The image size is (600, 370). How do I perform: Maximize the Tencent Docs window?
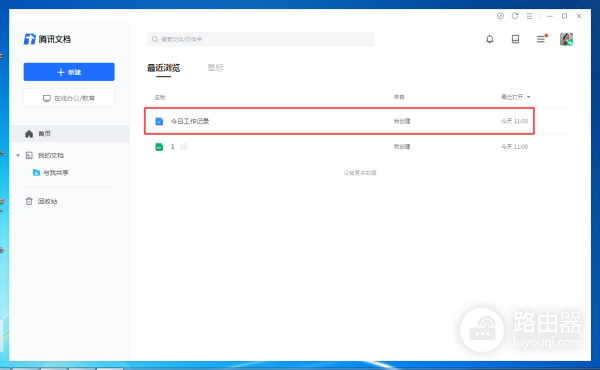tap(564, 16)
